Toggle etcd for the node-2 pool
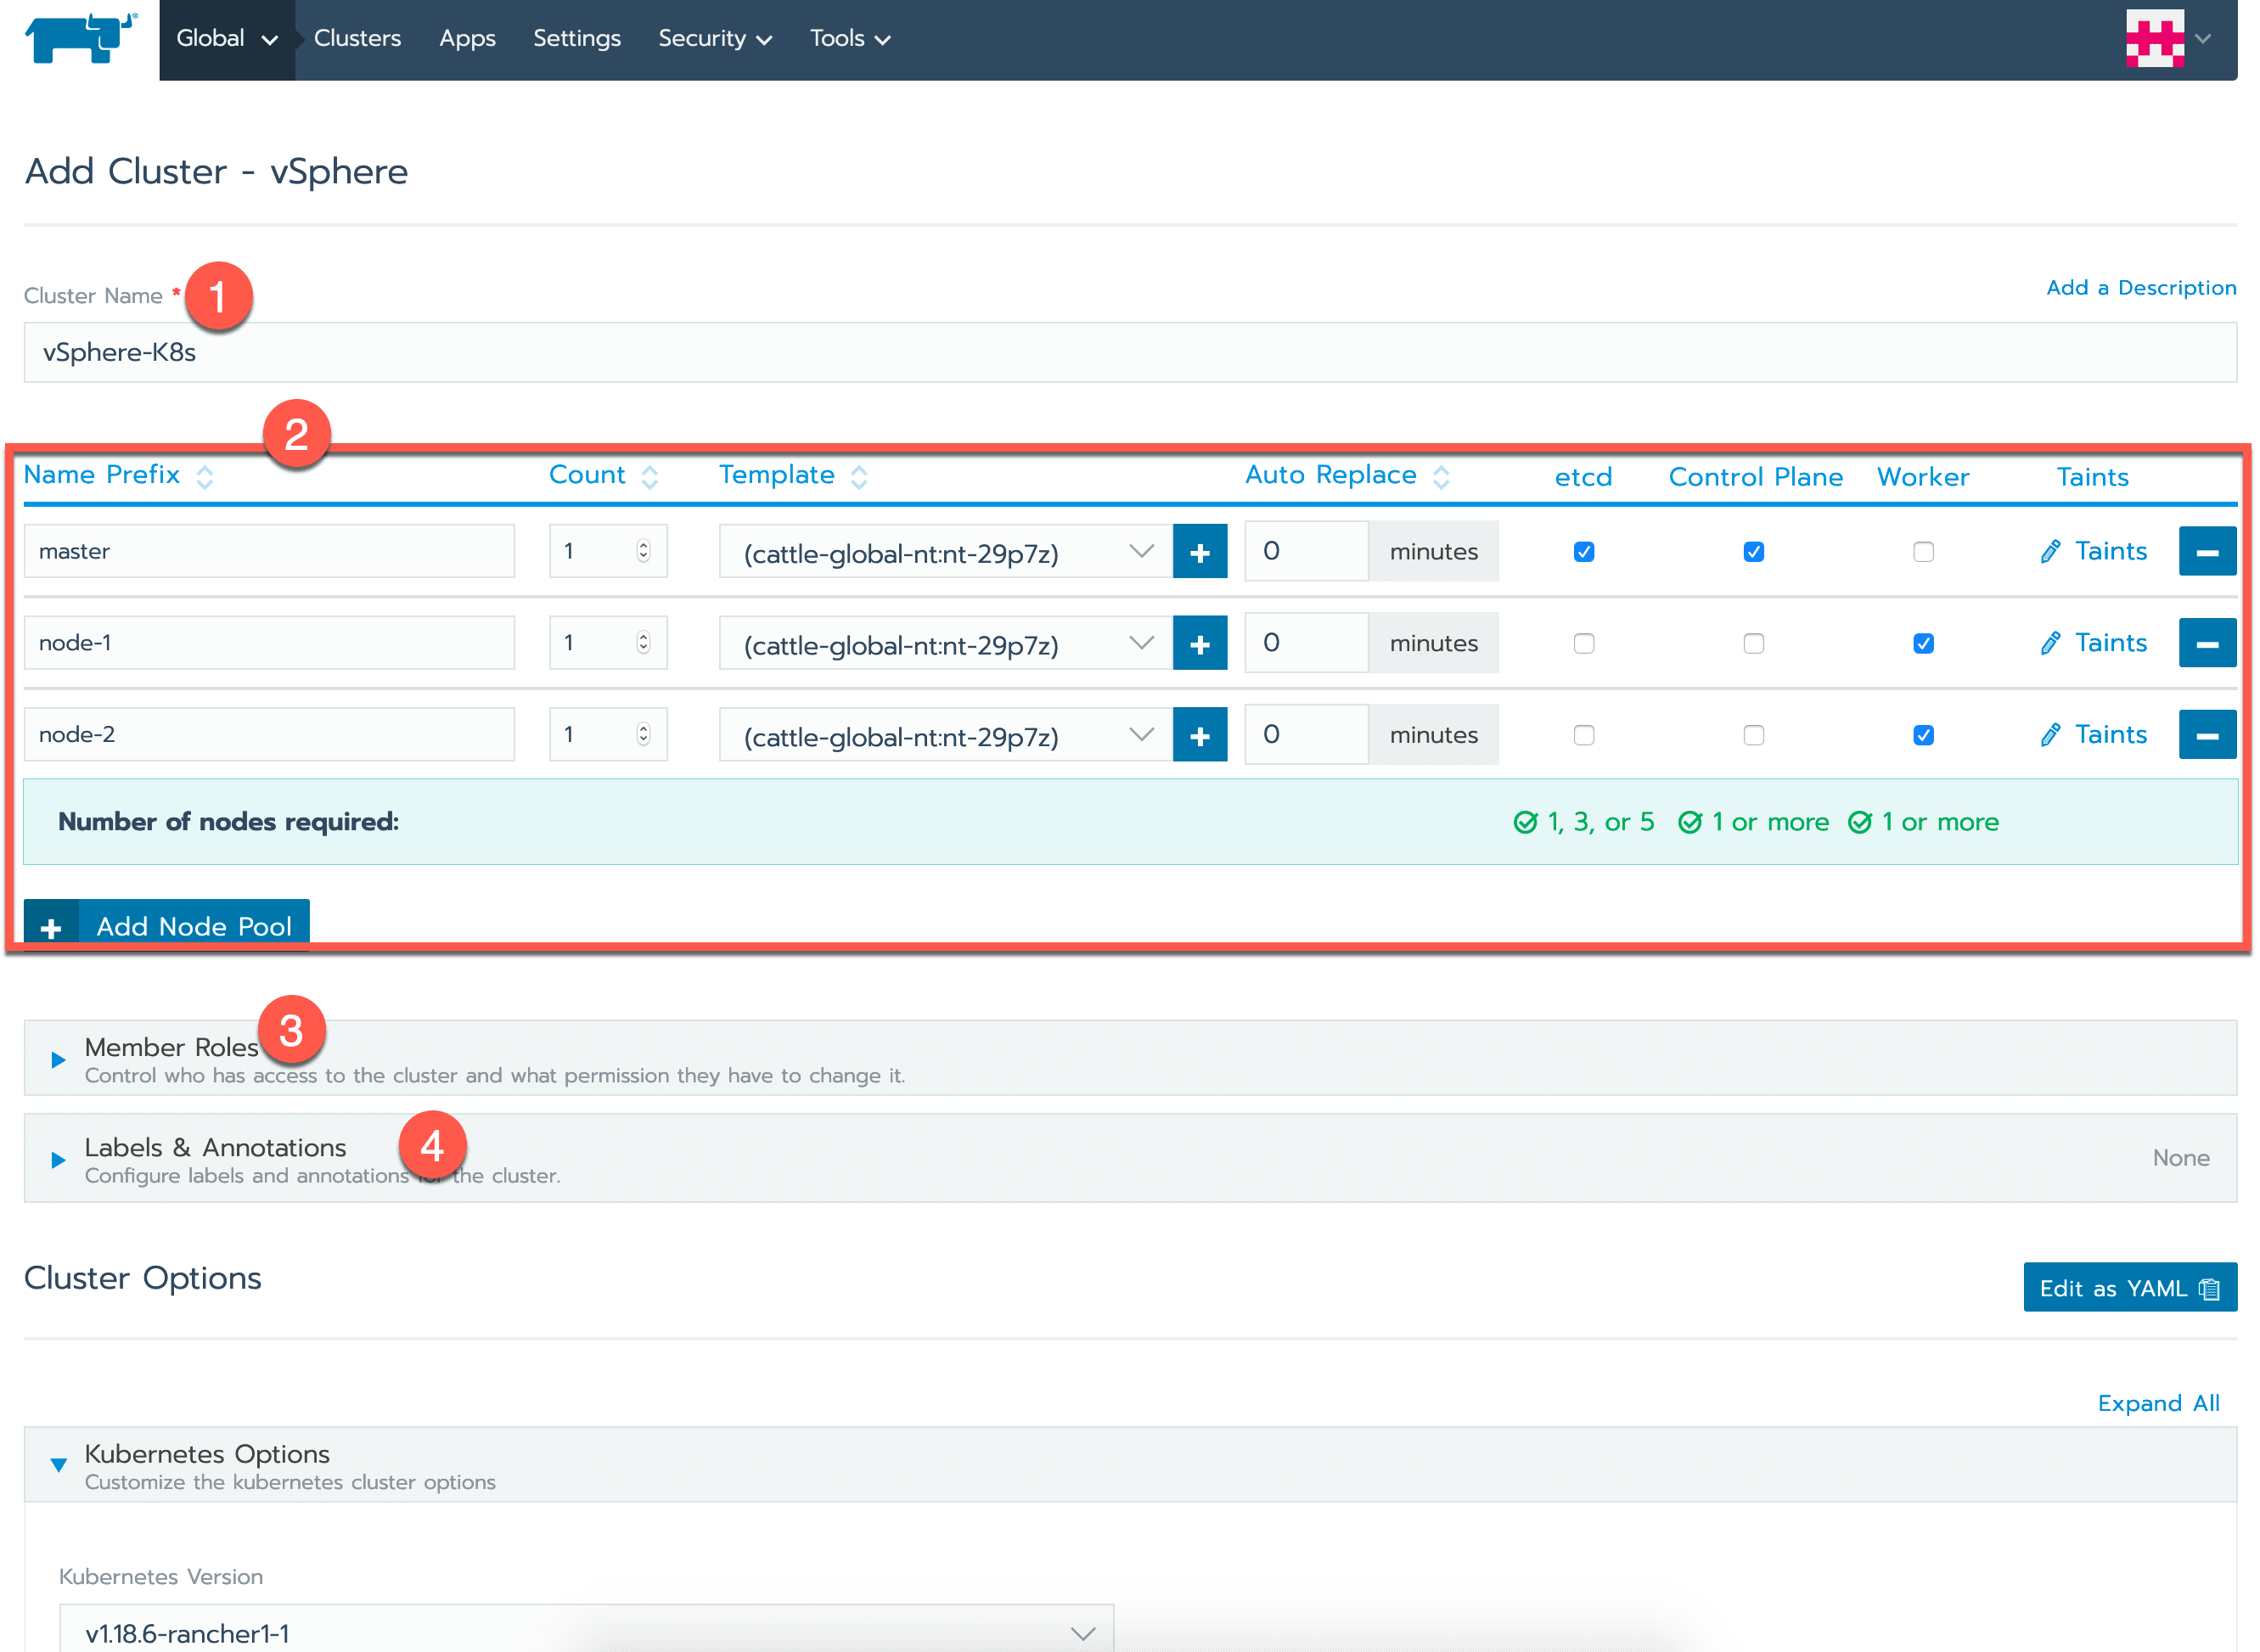The width and height of the screenshot is (2260, 1652). click(1583, 736)
